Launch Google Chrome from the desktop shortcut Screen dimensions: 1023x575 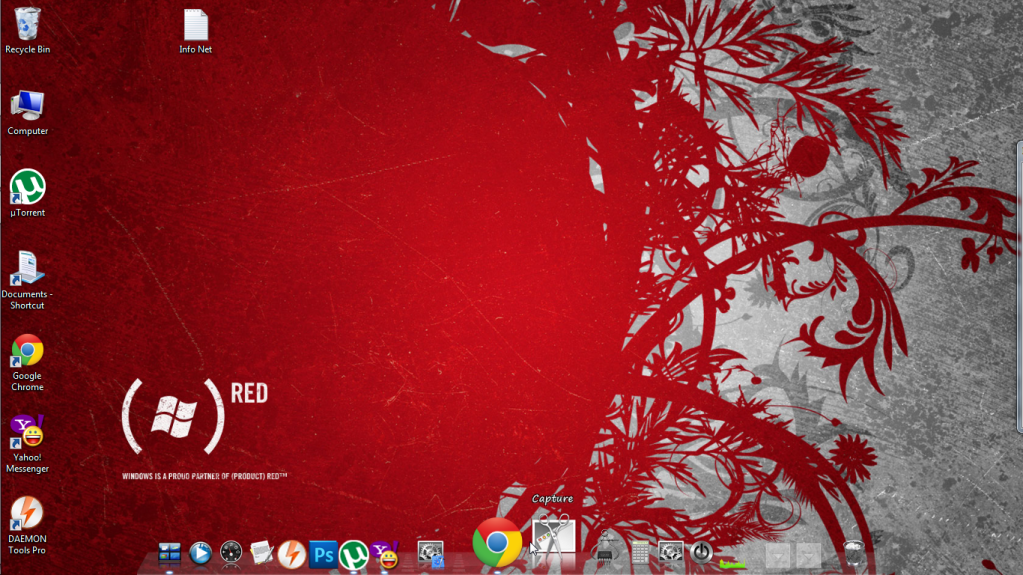click(x=27, y=362)
